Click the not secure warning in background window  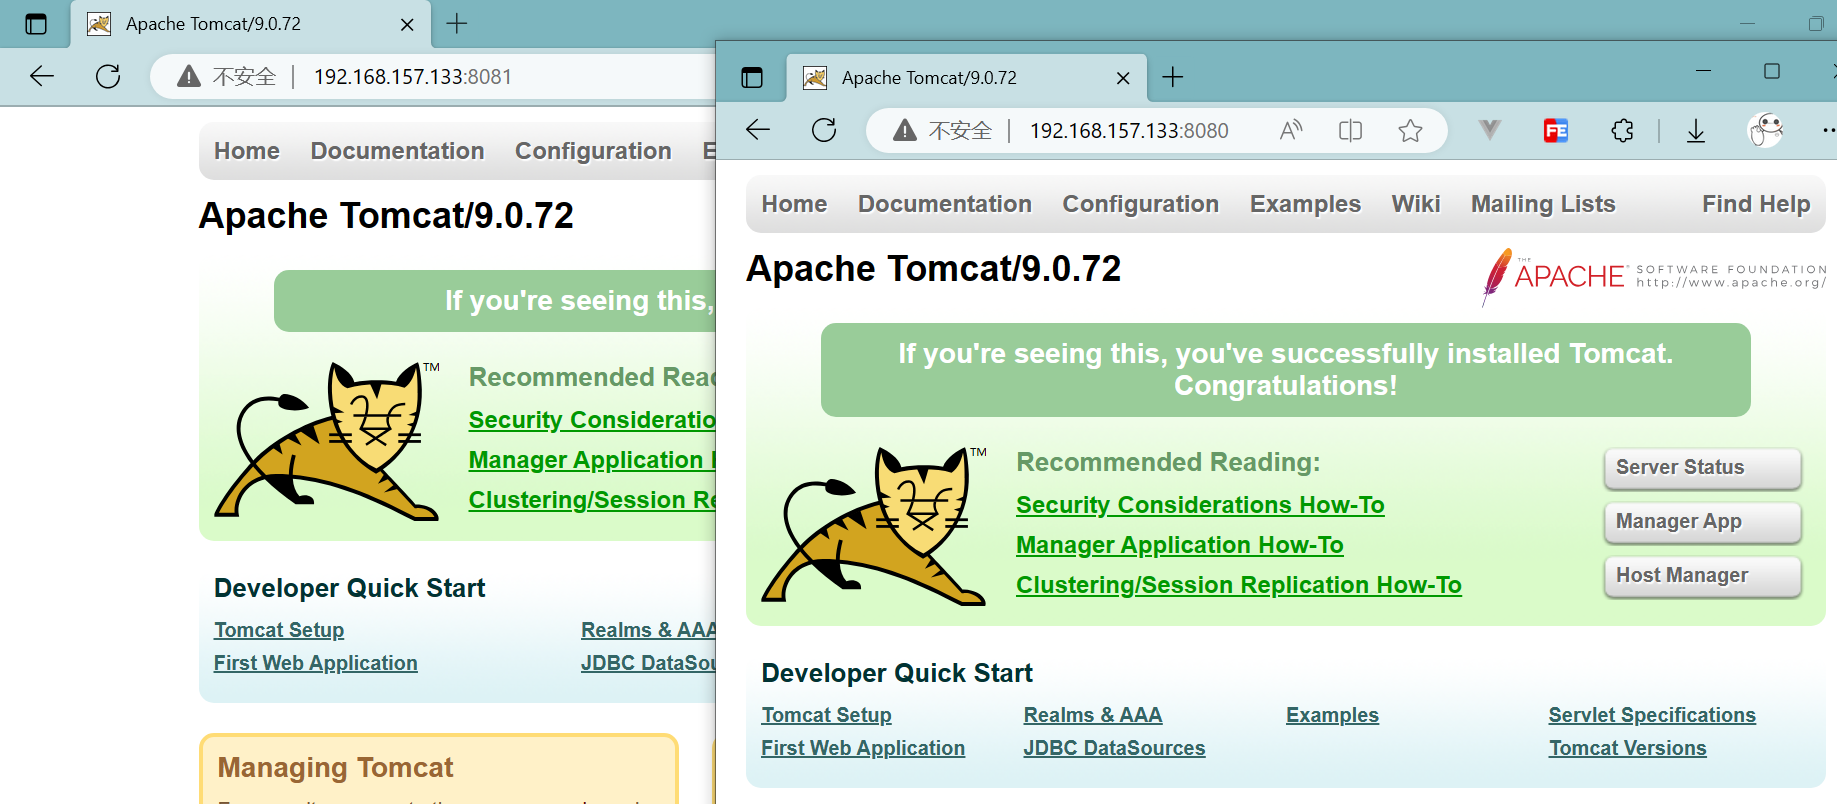(227, 76)
